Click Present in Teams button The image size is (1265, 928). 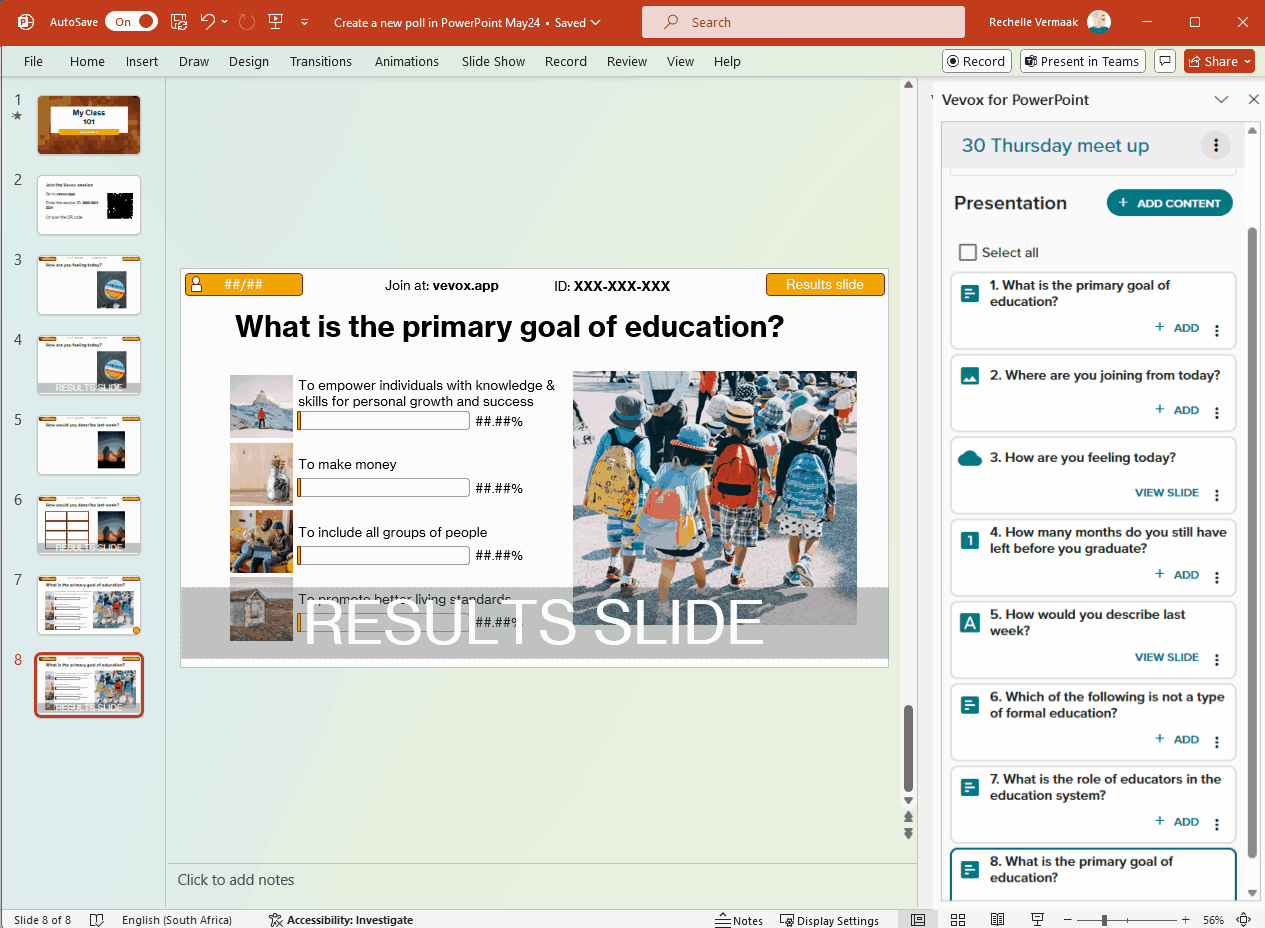1082,61
